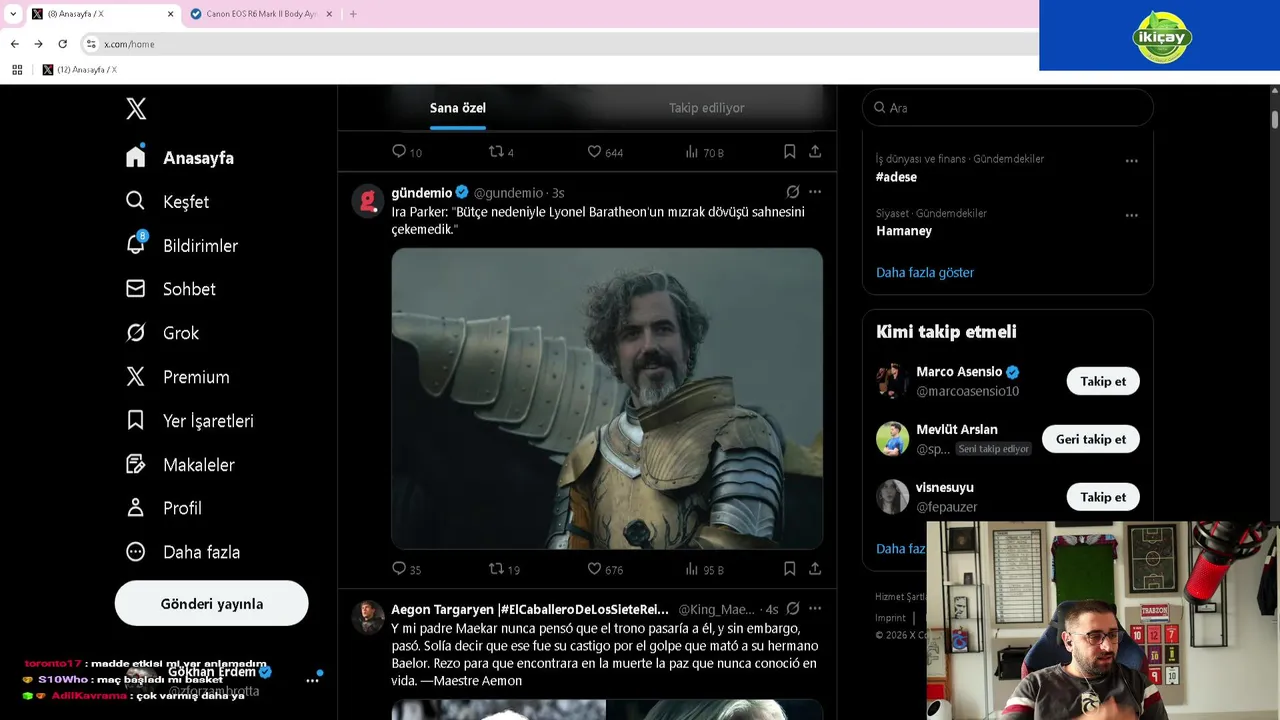The image size is (1280, 720).
Task: Follow visnesuyu
Action: pos(1103,497)
